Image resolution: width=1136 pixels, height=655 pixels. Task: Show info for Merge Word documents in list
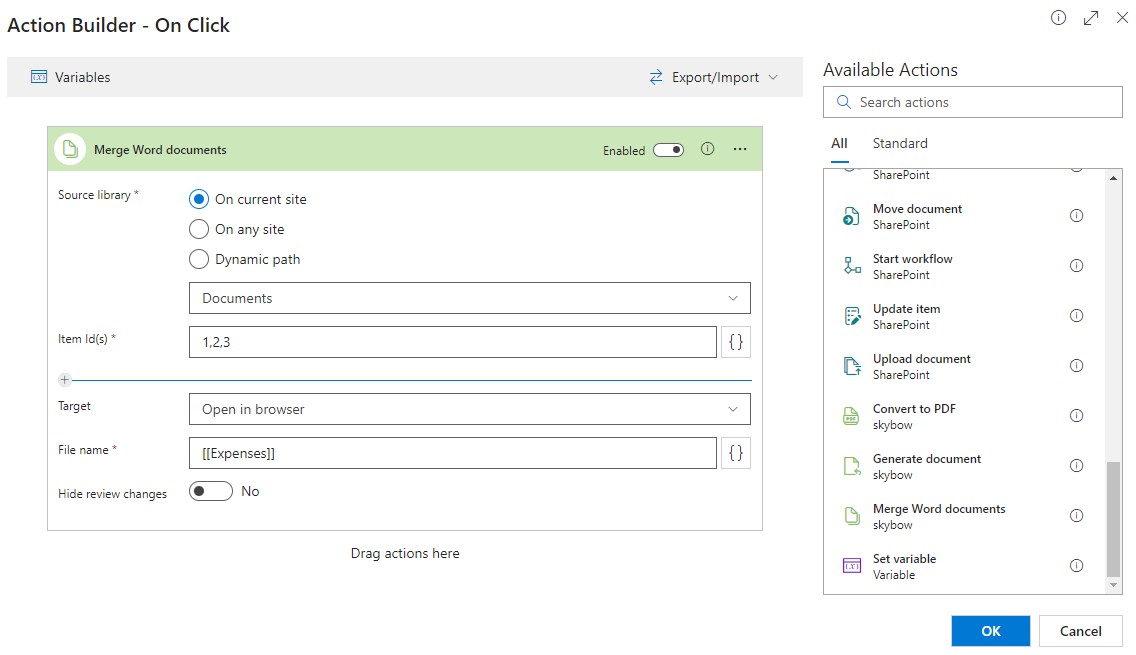(1077, 515)
